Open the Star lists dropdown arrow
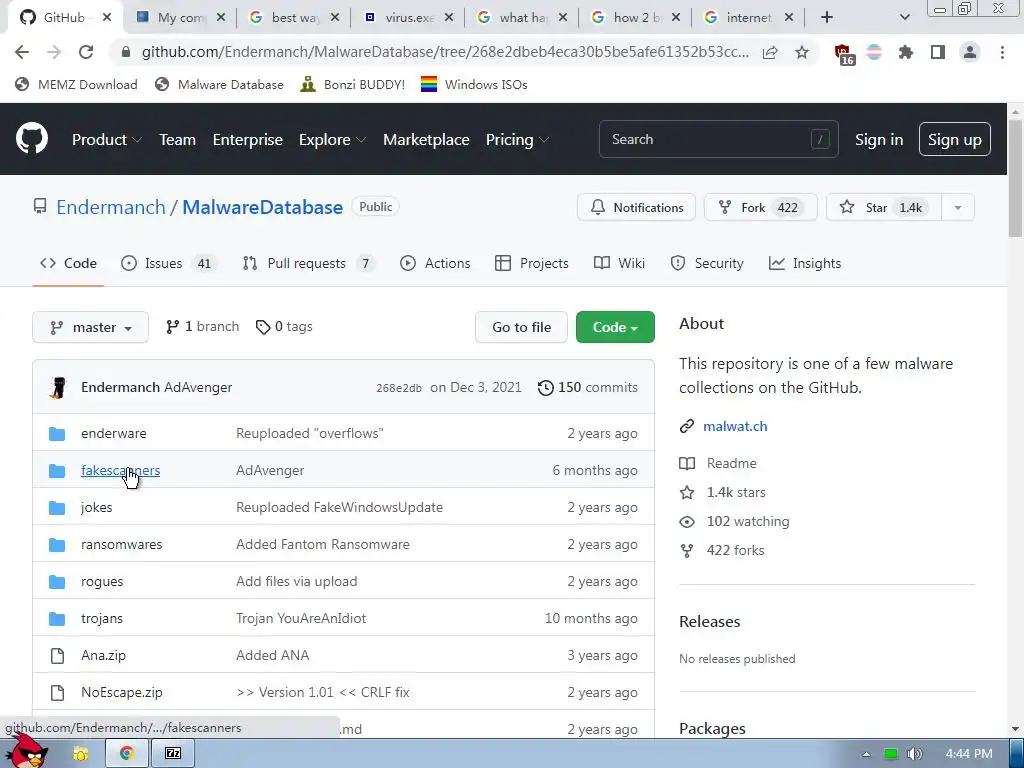This screenshot has height=768, width=1024. (958, 208)
